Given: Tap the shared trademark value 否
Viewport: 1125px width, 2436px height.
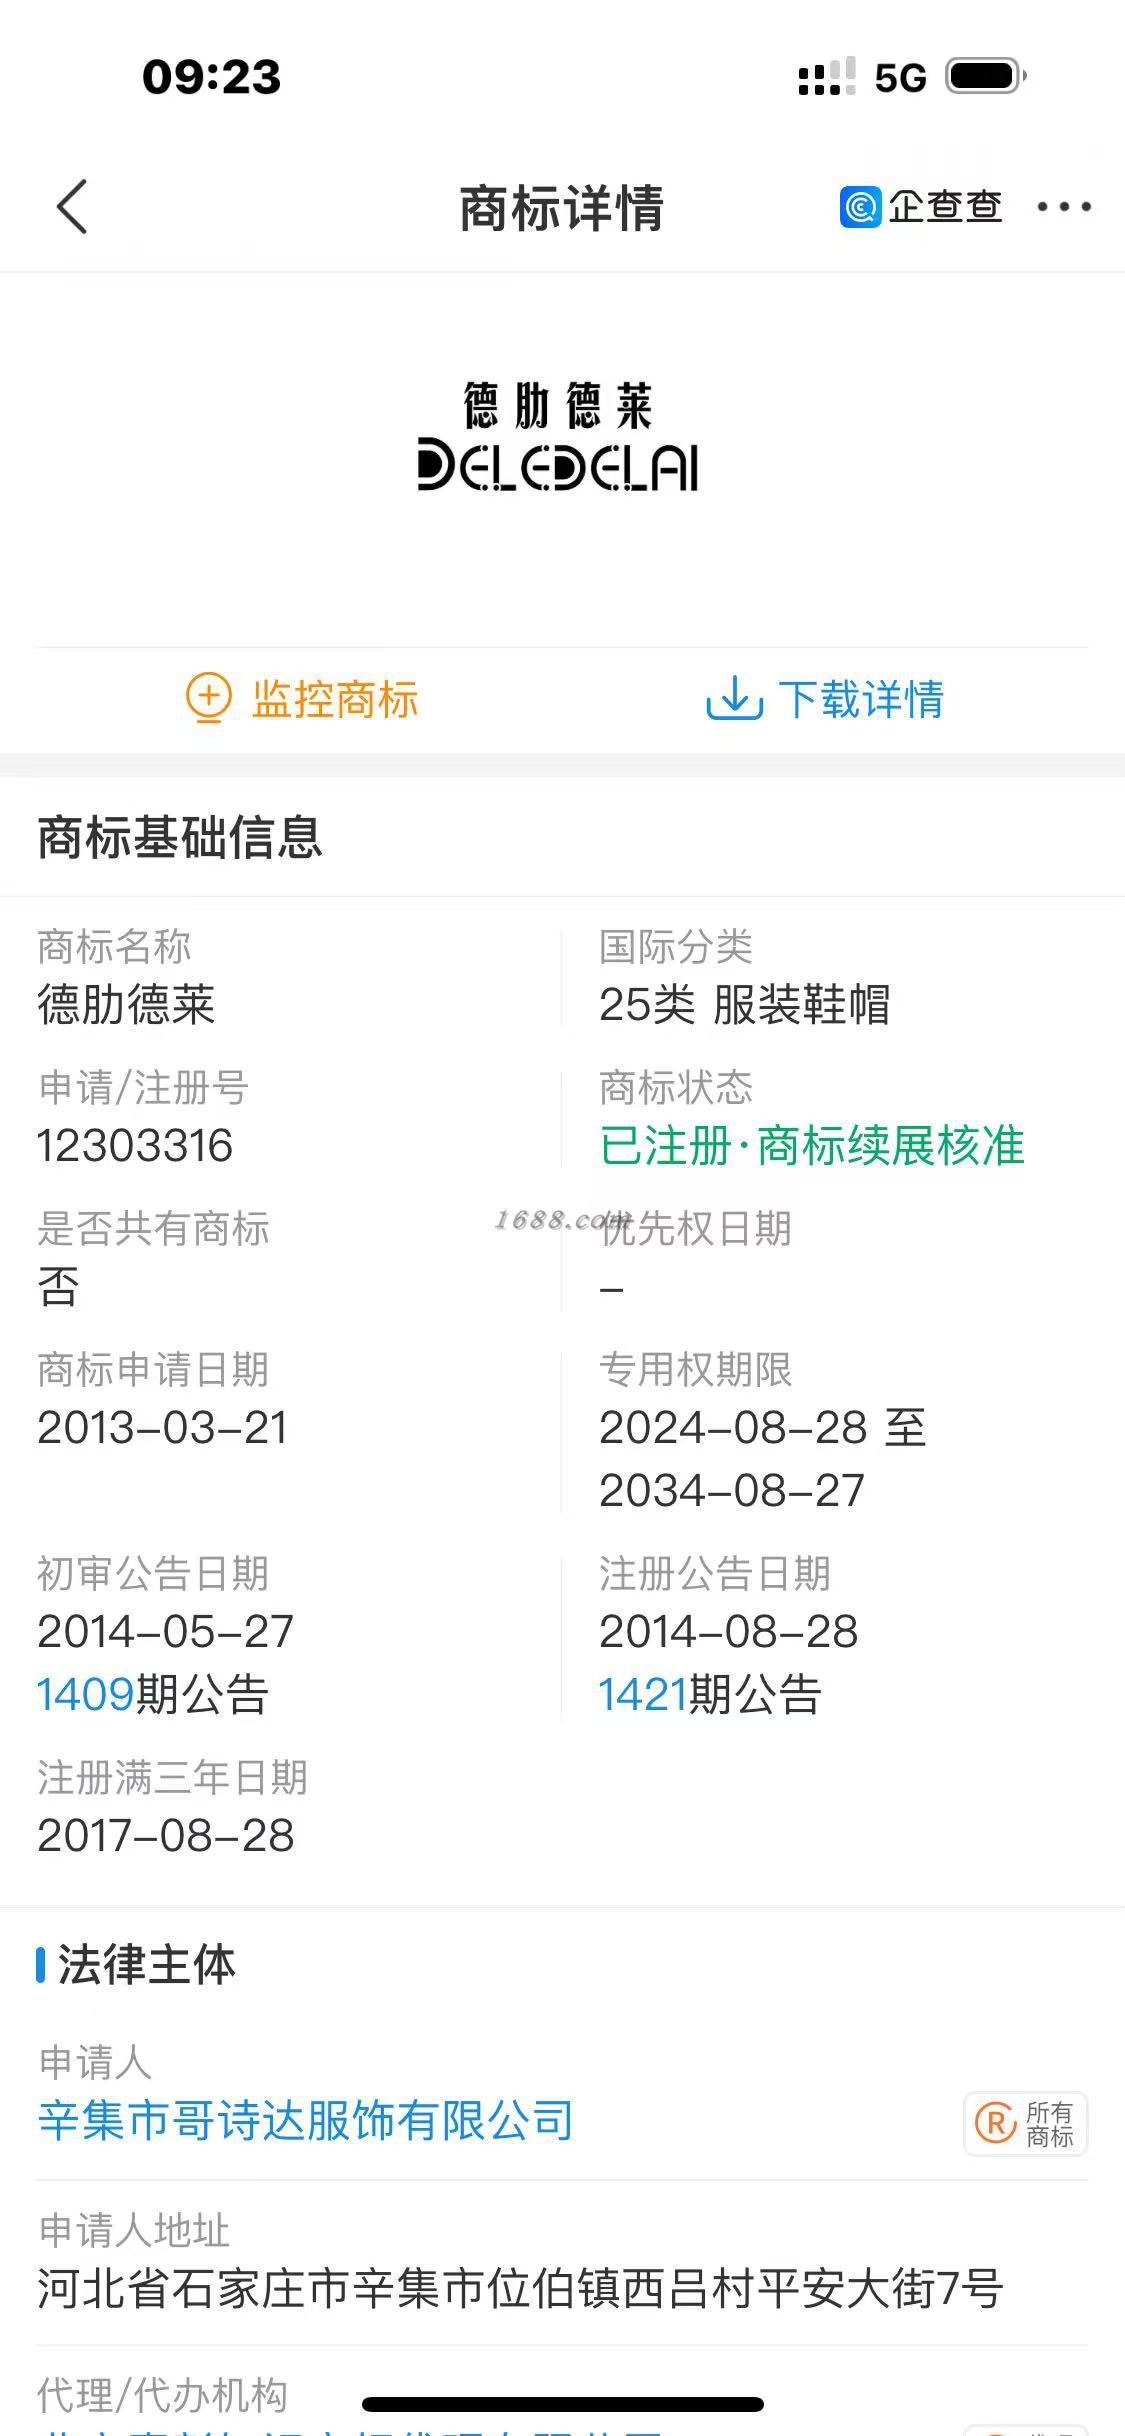Looking at the screenshot, I should click(58, 1287).
